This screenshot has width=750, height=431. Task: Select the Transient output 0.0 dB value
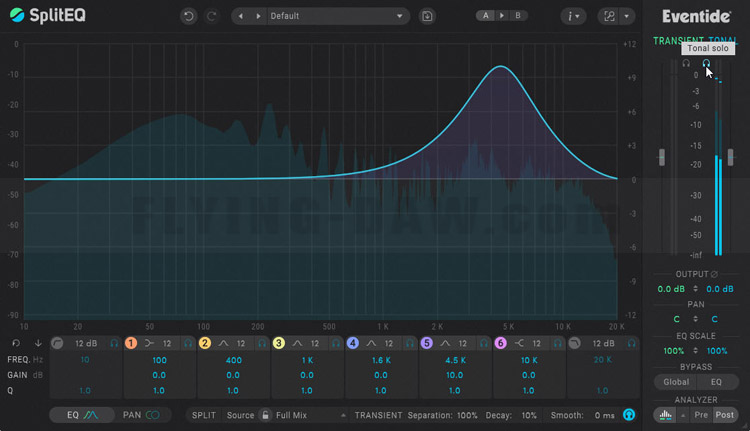point(671,289)
